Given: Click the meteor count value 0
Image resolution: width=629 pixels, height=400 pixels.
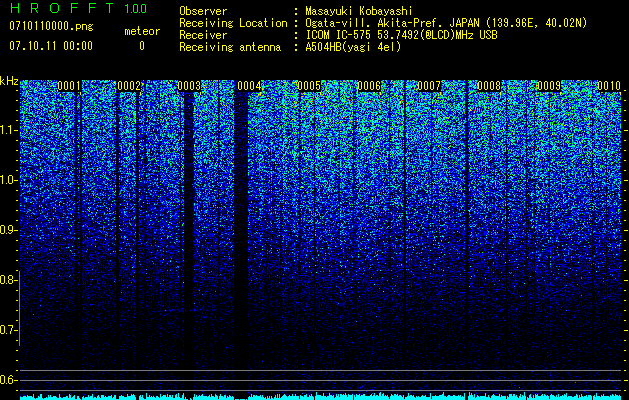Looking at the screenshot, I should pyautogui.click(x=142, y=46).
